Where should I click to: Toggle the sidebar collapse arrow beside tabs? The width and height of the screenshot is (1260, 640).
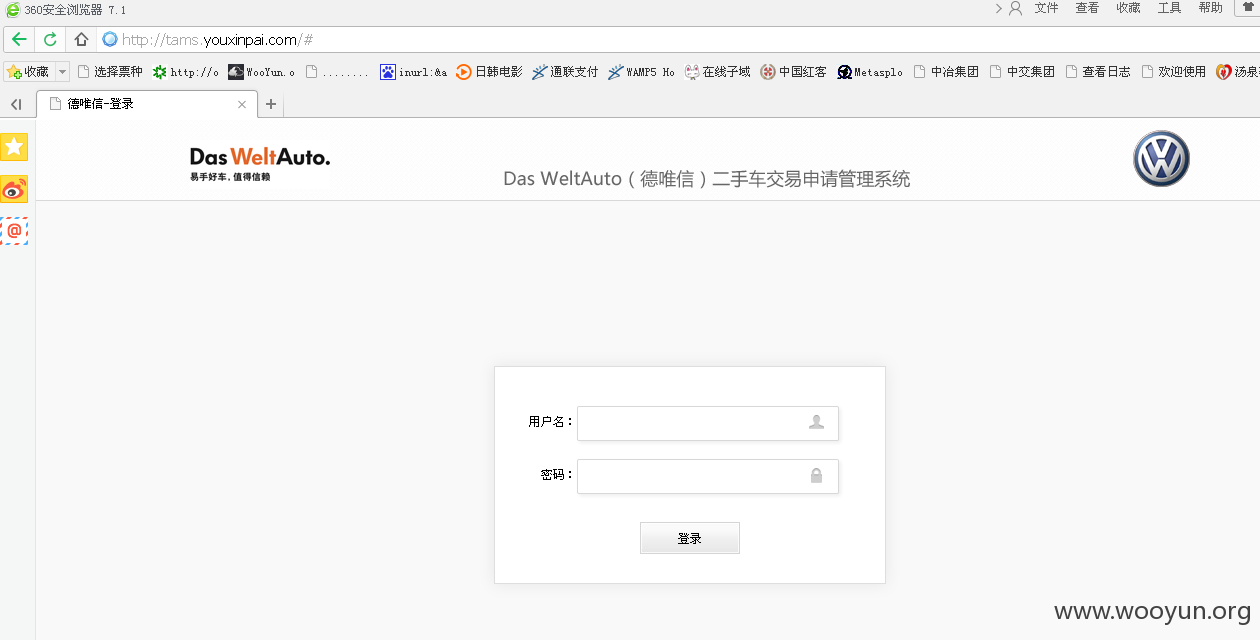(16, 104)
